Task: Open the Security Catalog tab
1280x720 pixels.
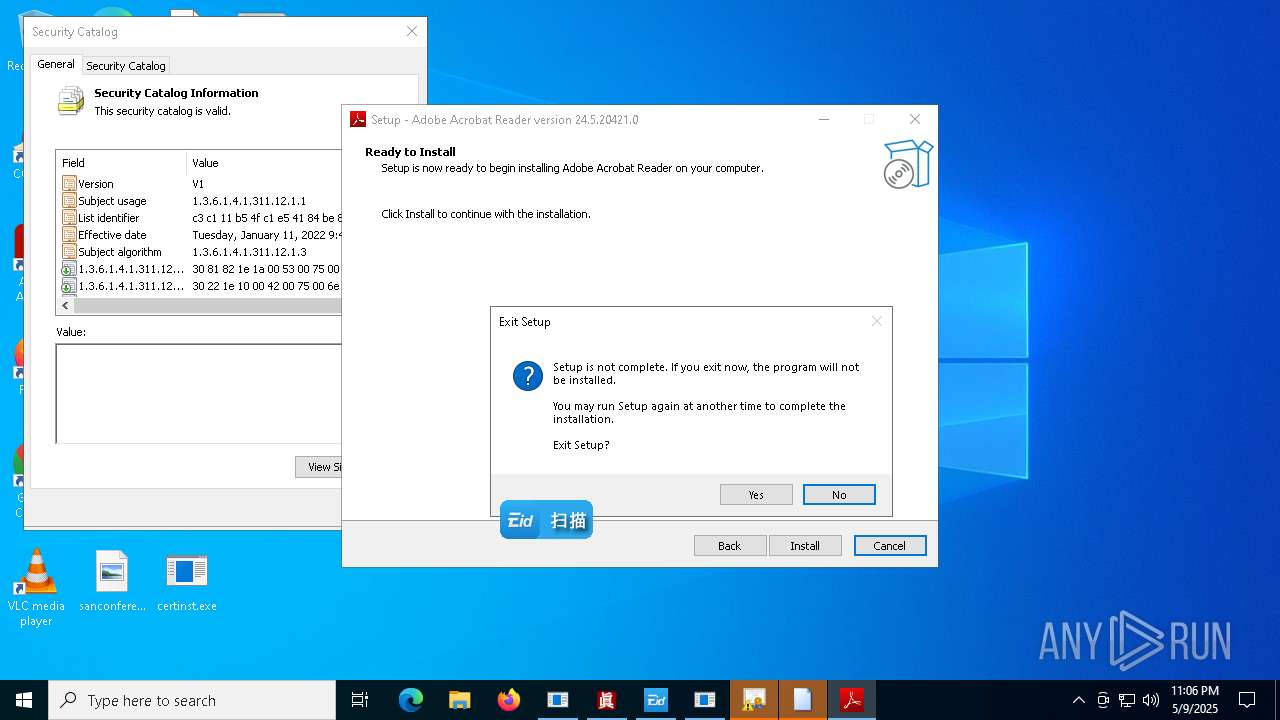Action: pos(126,66)
